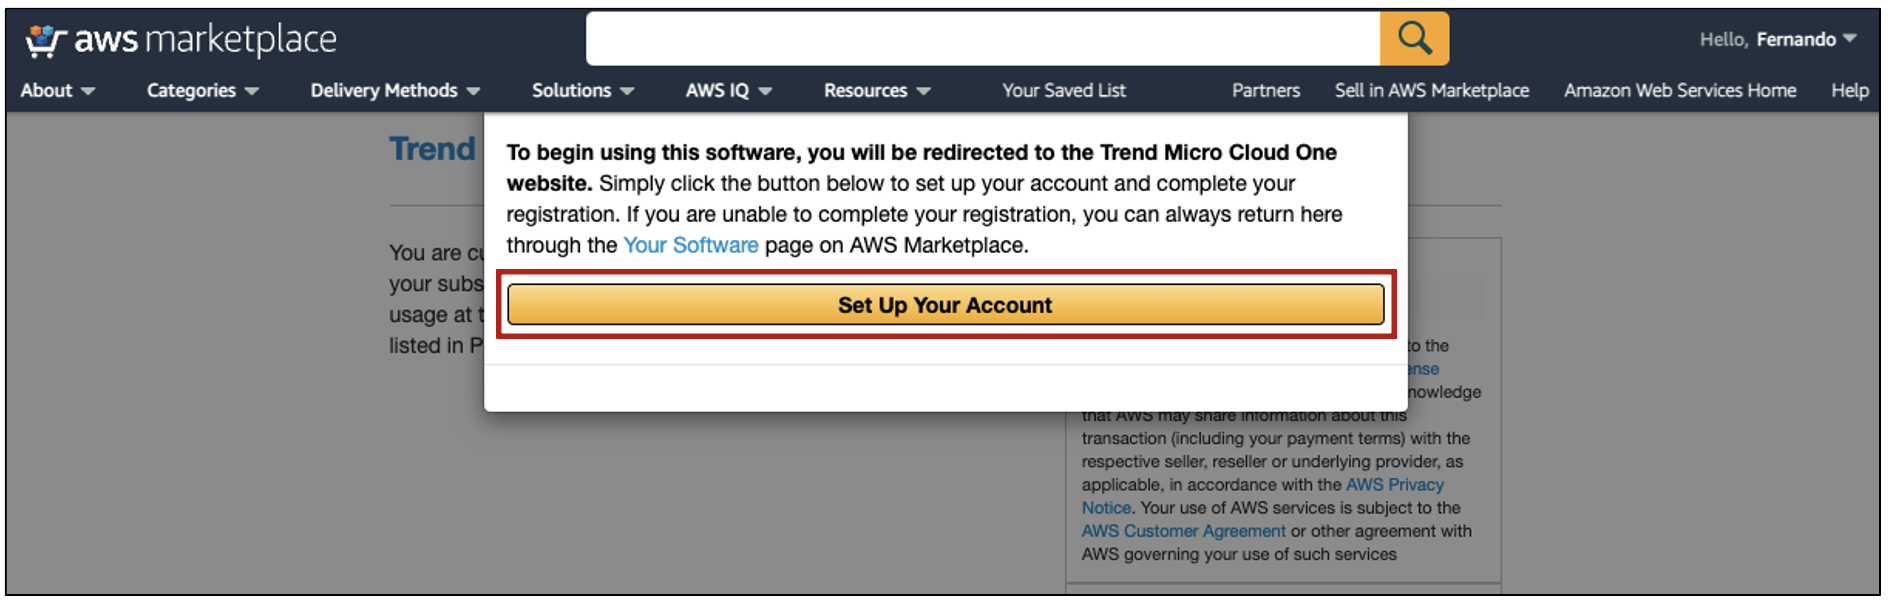Open the Partners page
This screenshot has height=608, width=1892.
(x=1266, y=90)
